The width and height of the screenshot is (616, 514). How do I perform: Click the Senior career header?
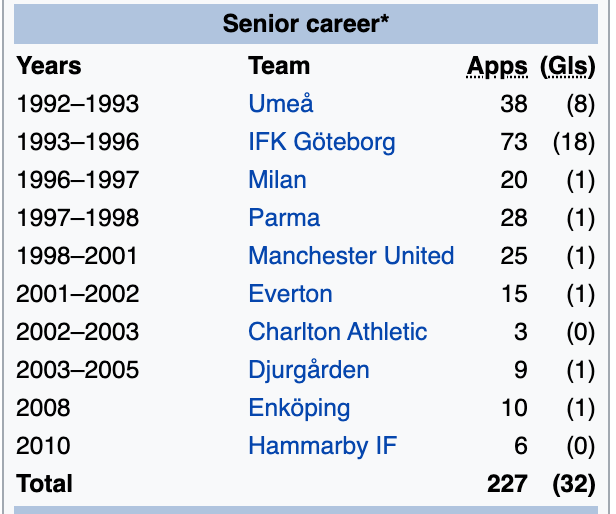click(x=306, y=24)
